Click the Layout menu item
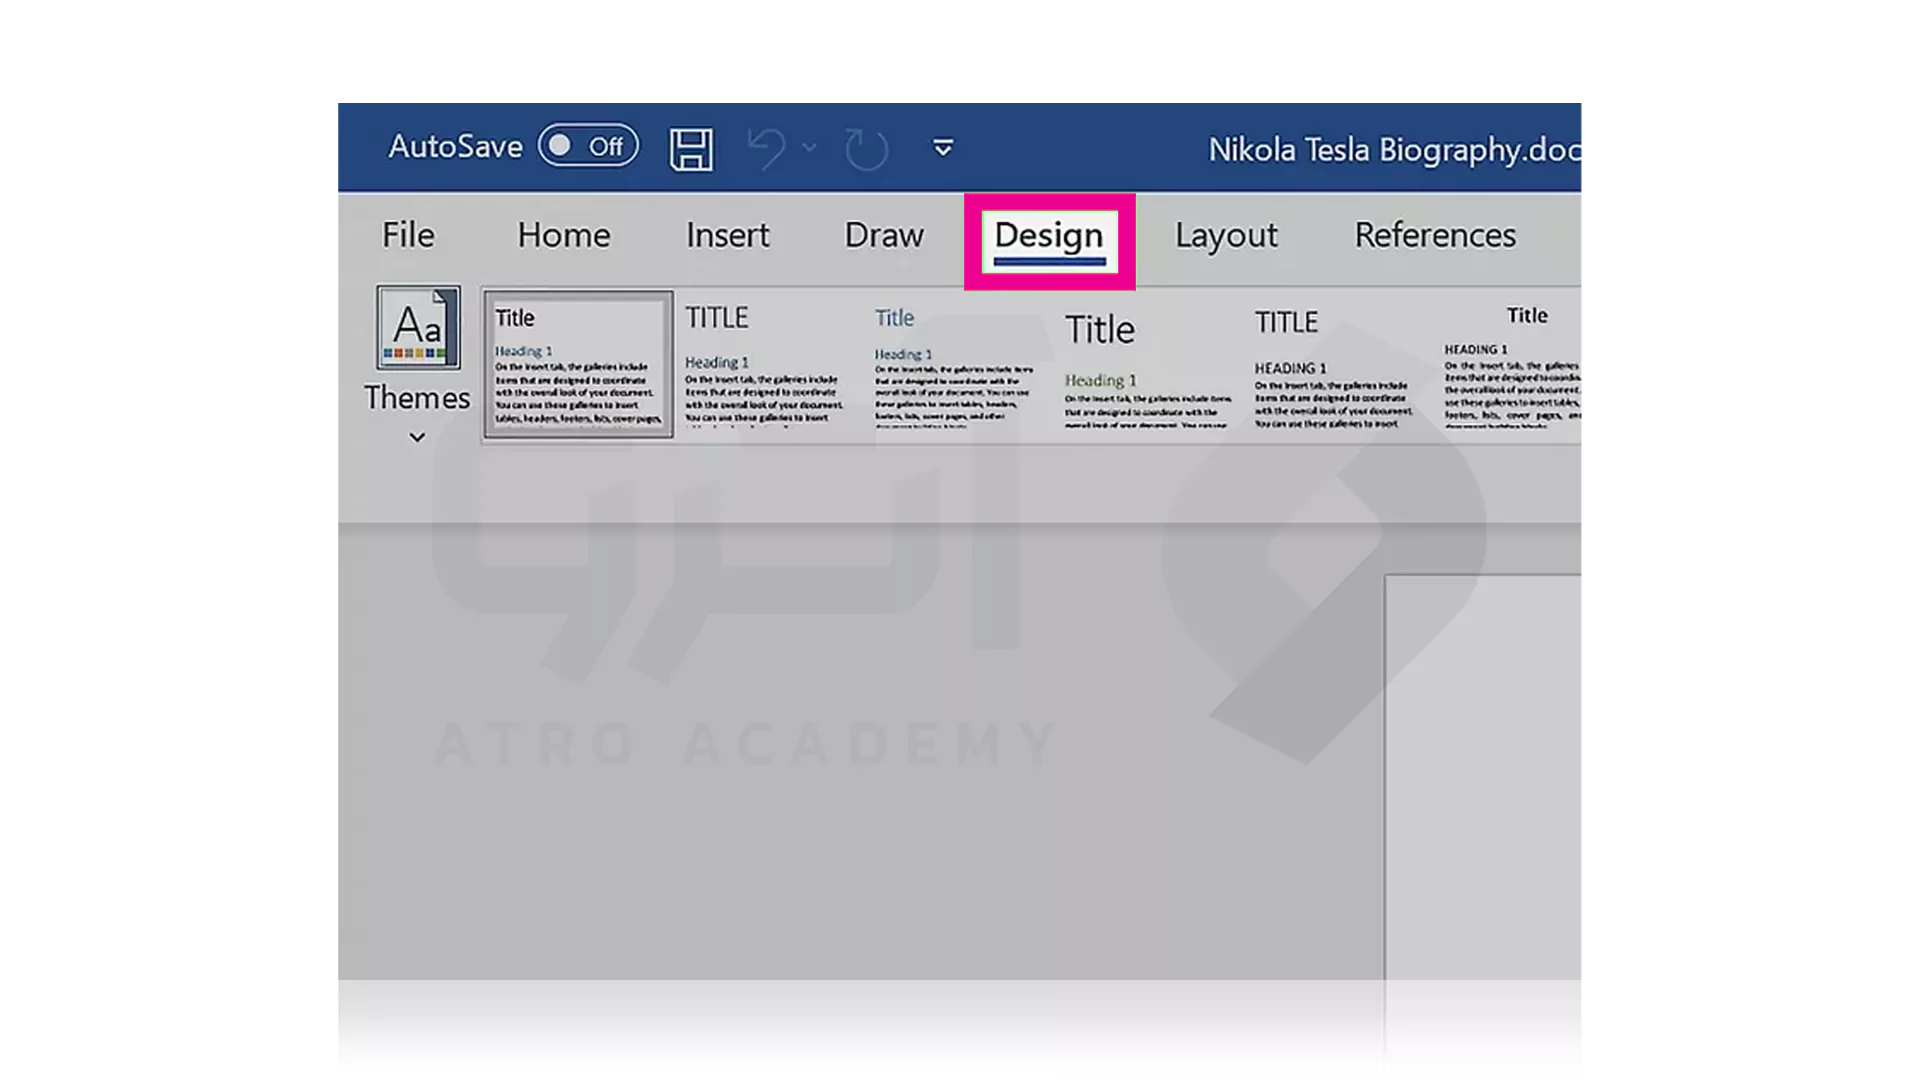Viewport: 1920px width, 1080px height. pos(1226,235)
